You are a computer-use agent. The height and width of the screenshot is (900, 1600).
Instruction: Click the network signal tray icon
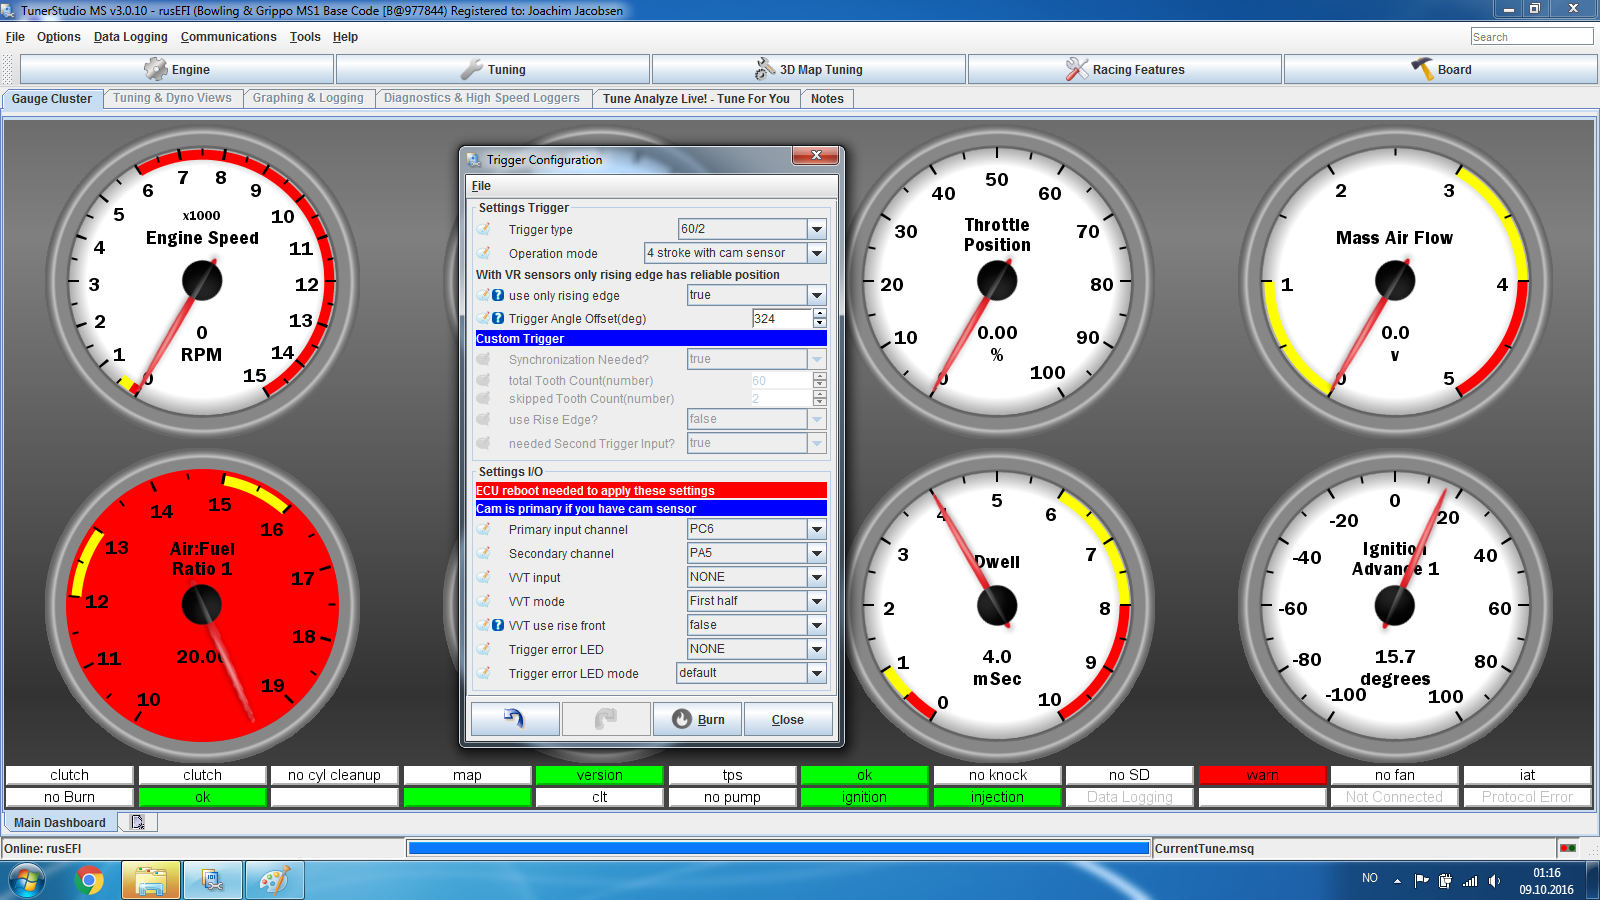click(x=1470, y=881)
